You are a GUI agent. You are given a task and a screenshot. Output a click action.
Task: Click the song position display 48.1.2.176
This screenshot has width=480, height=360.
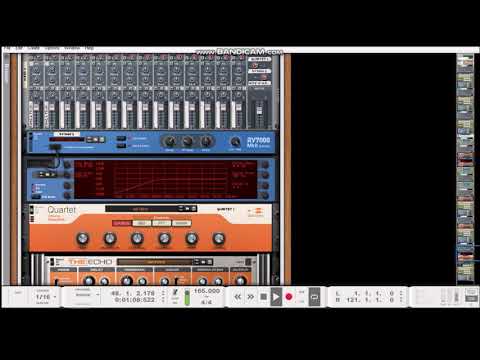(133, 293)
